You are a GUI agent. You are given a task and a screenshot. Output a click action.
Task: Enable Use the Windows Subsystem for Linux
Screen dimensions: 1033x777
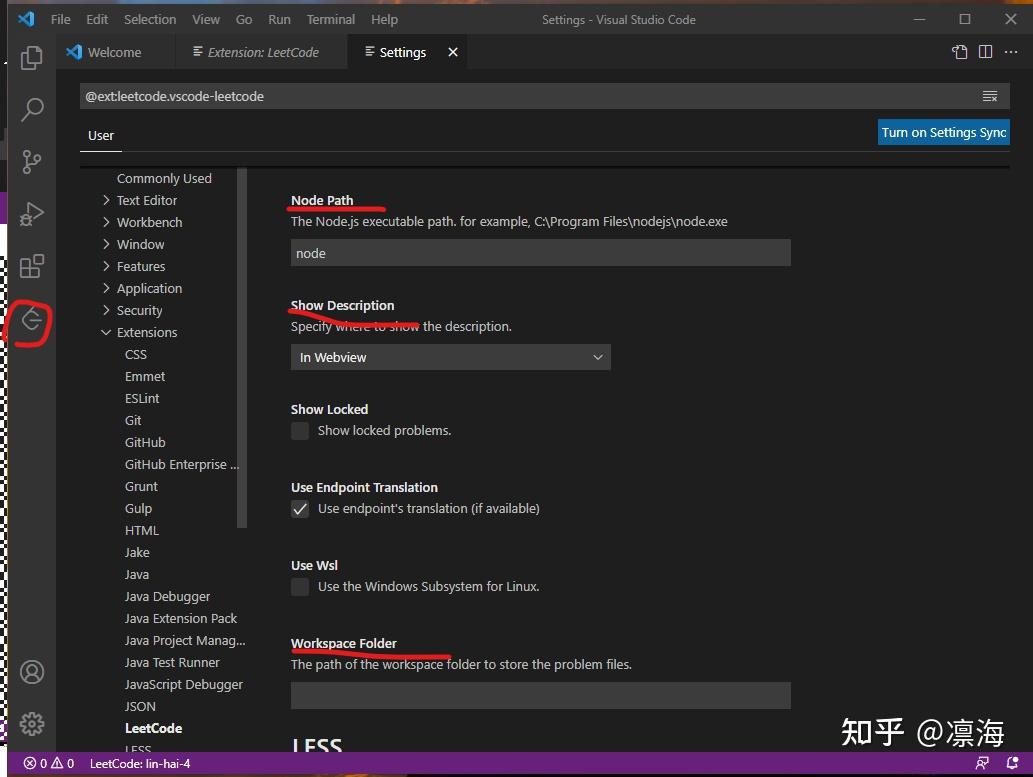(x=300, y=587)
